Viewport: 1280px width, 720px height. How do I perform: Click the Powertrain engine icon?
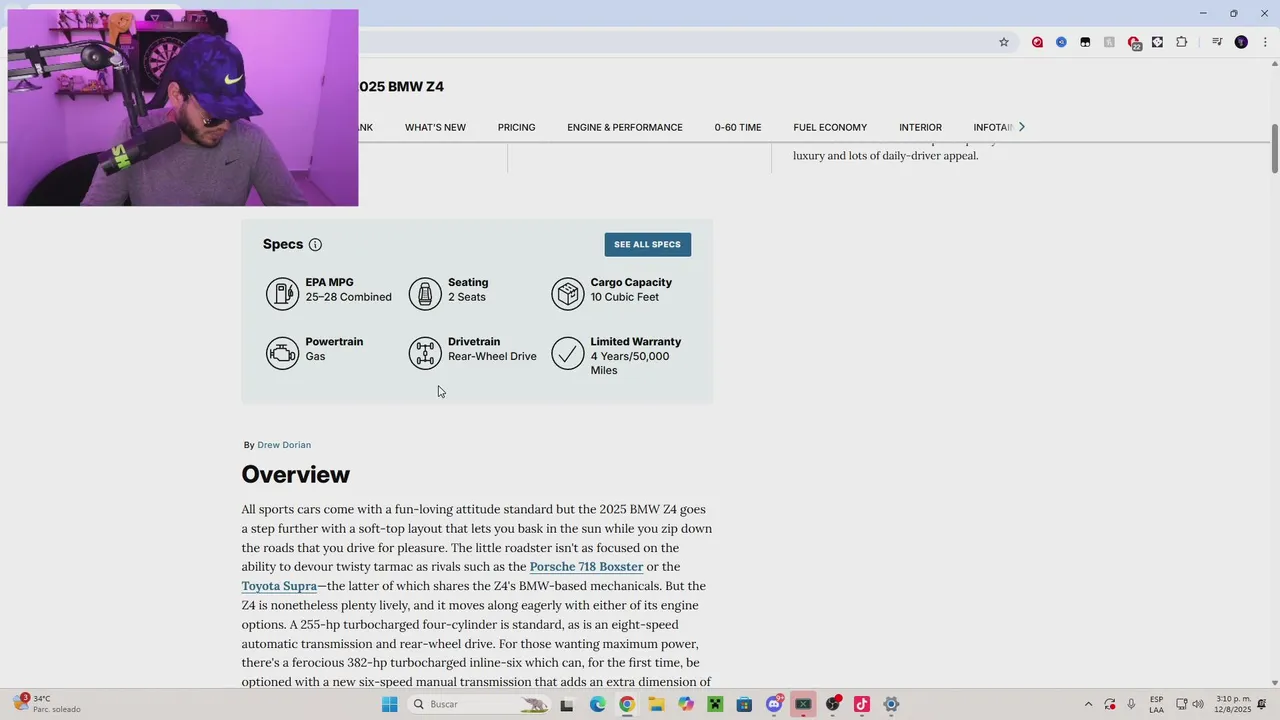[282, 353]
